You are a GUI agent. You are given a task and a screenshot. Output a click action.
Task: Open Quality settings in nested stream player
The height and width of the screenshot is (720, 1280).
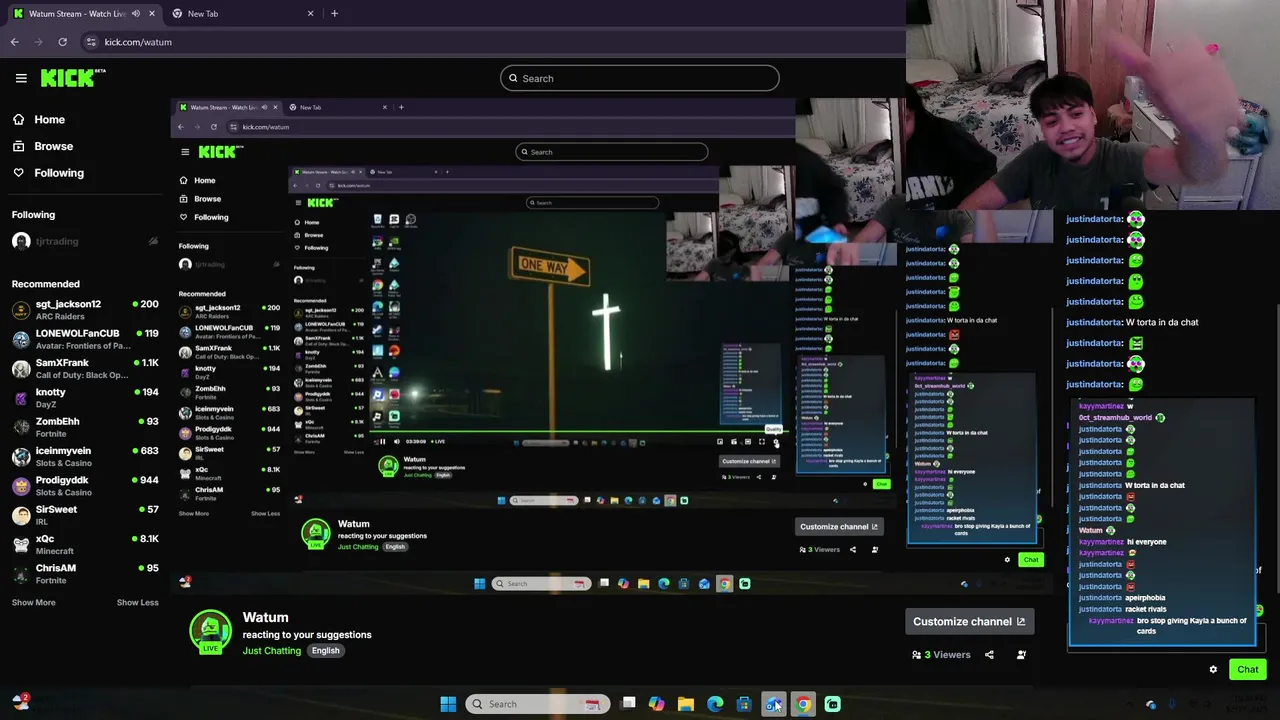click(x=776, y=441)
